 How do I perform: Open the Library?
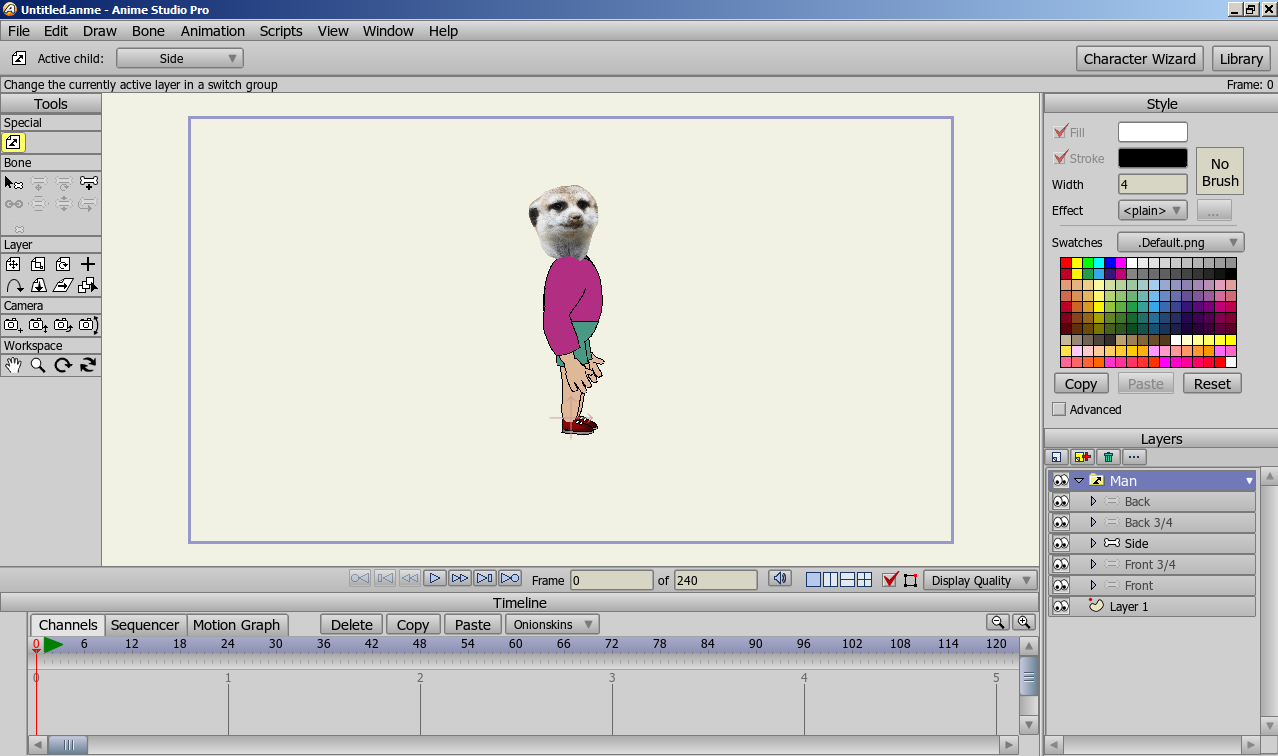tap(1241, 58)
